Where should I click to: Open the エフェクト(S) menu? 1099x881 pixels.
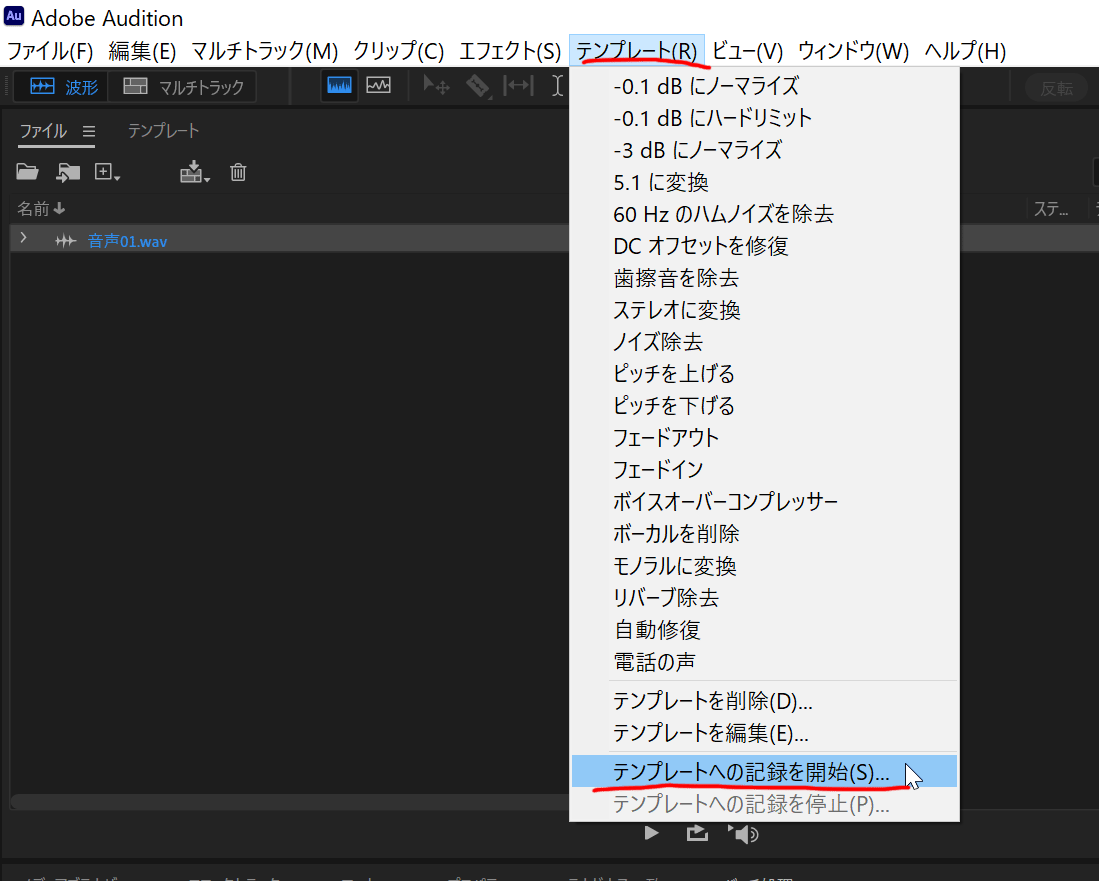coord(509,50)
